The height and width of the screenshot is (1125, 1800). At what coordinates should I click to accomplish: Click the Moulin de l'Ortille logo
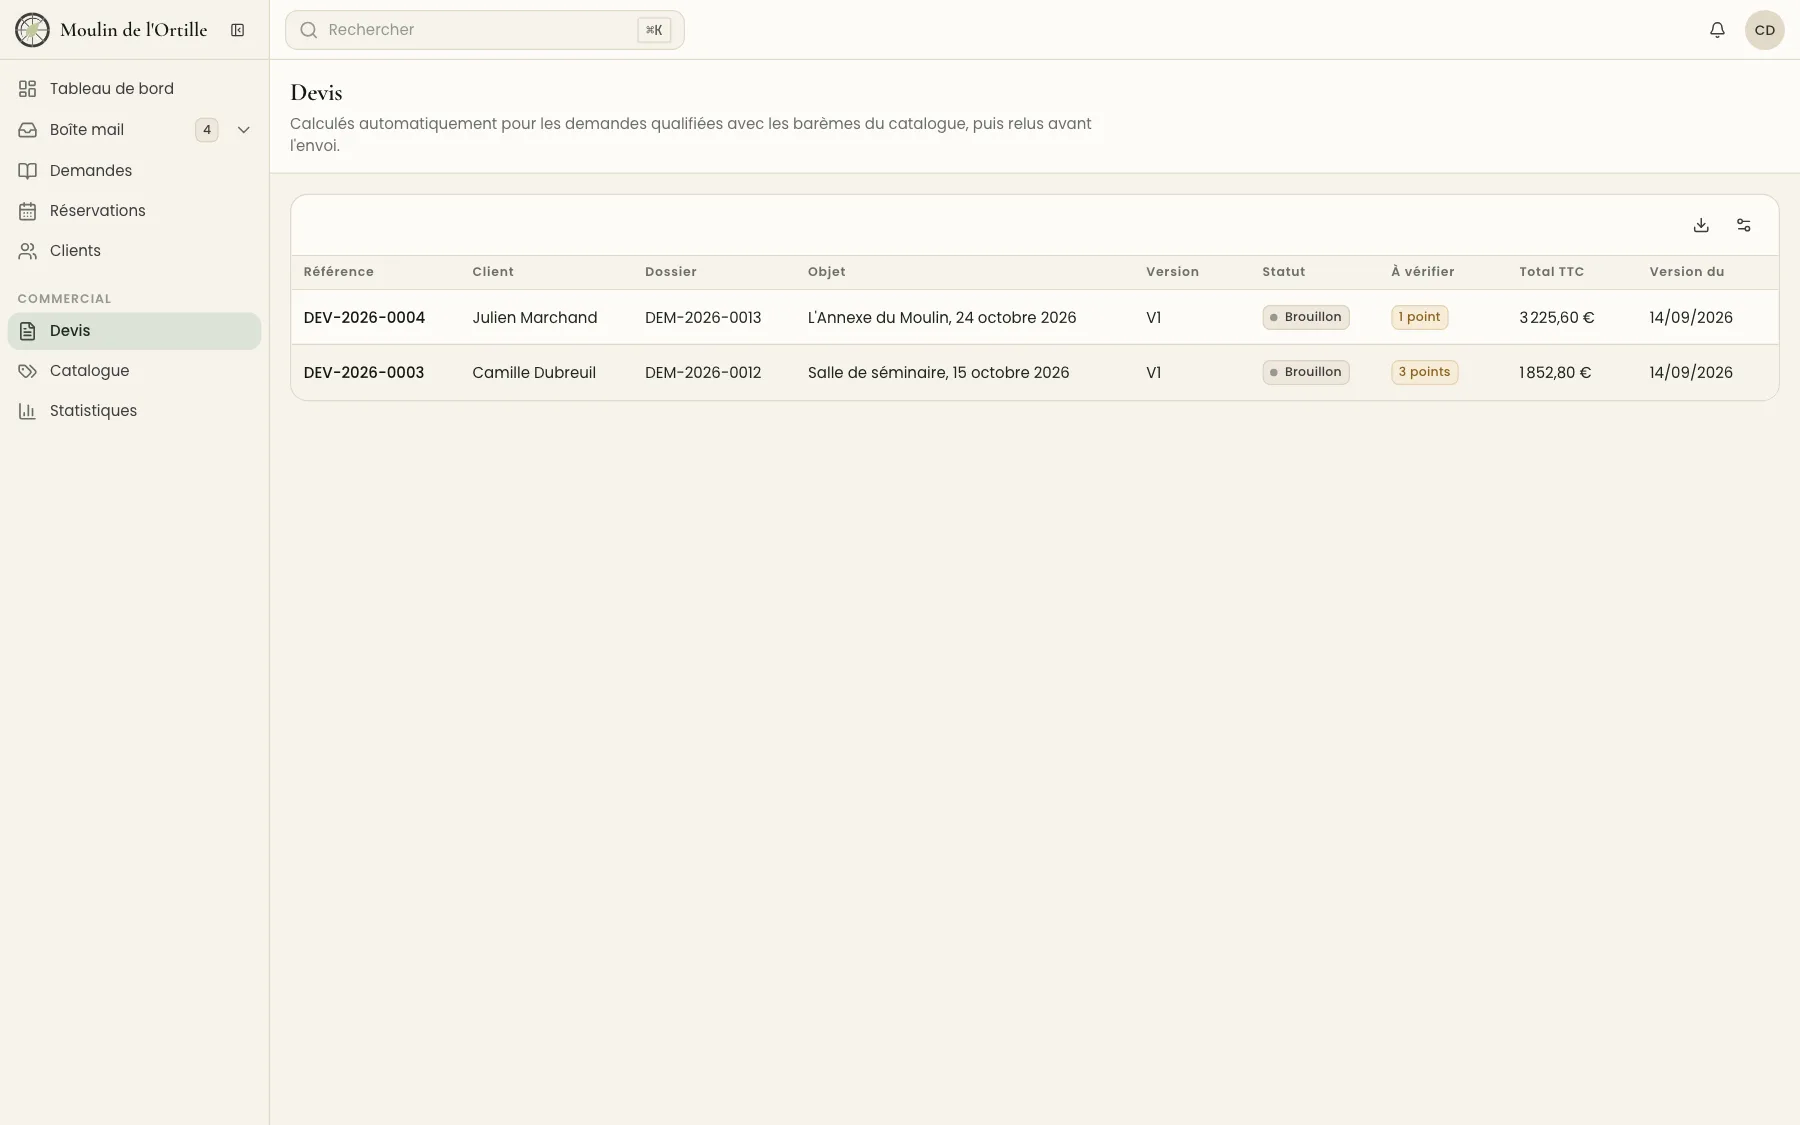[x=32, y=30]
